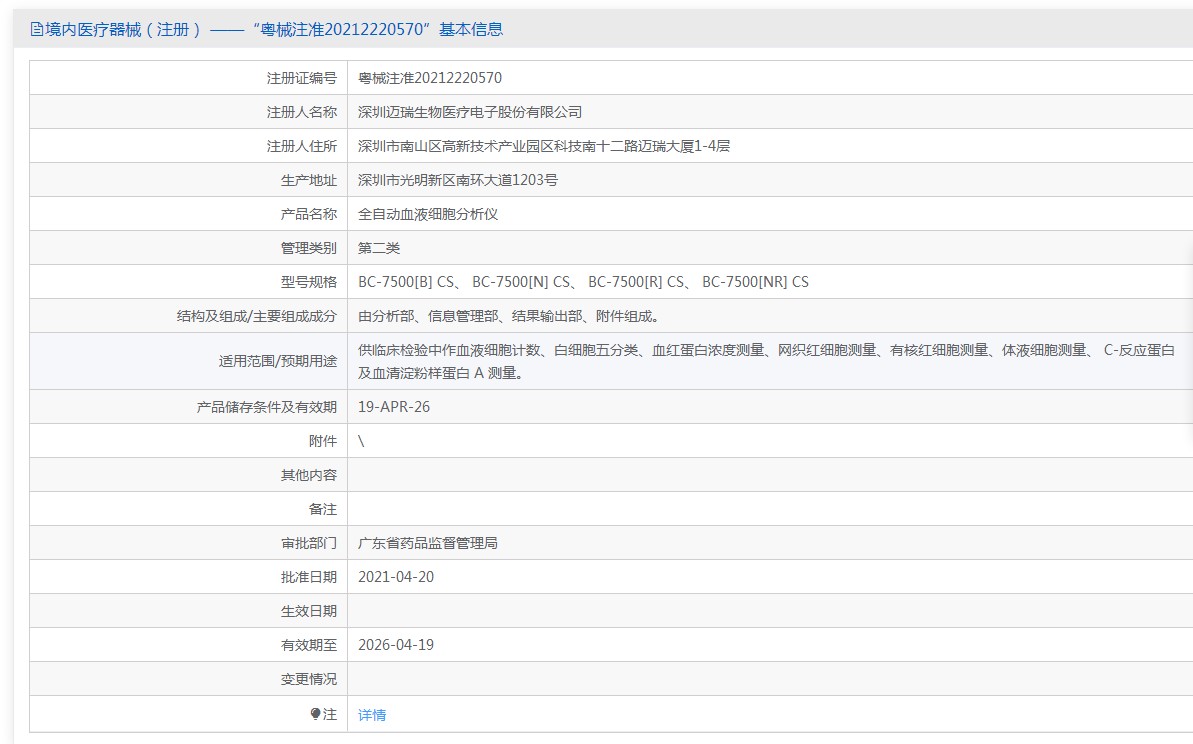Select the model list starting with BC-7500[B] CS

(584, 282)
